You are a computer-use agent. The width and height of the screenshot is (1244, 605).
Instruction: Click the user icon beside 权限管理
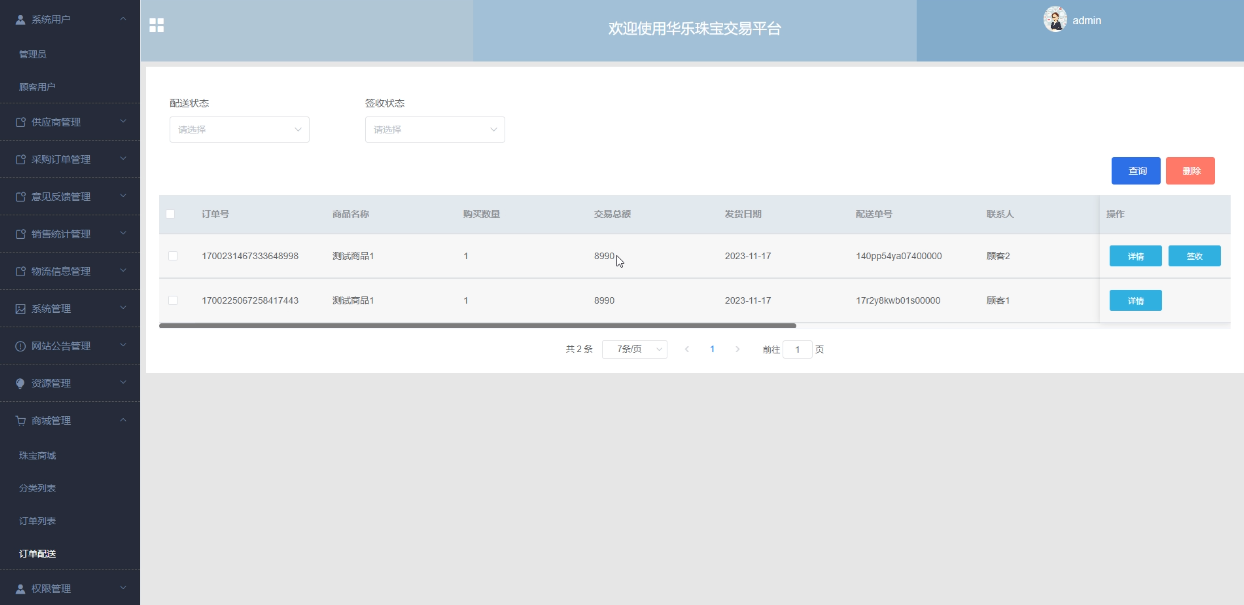21,588
